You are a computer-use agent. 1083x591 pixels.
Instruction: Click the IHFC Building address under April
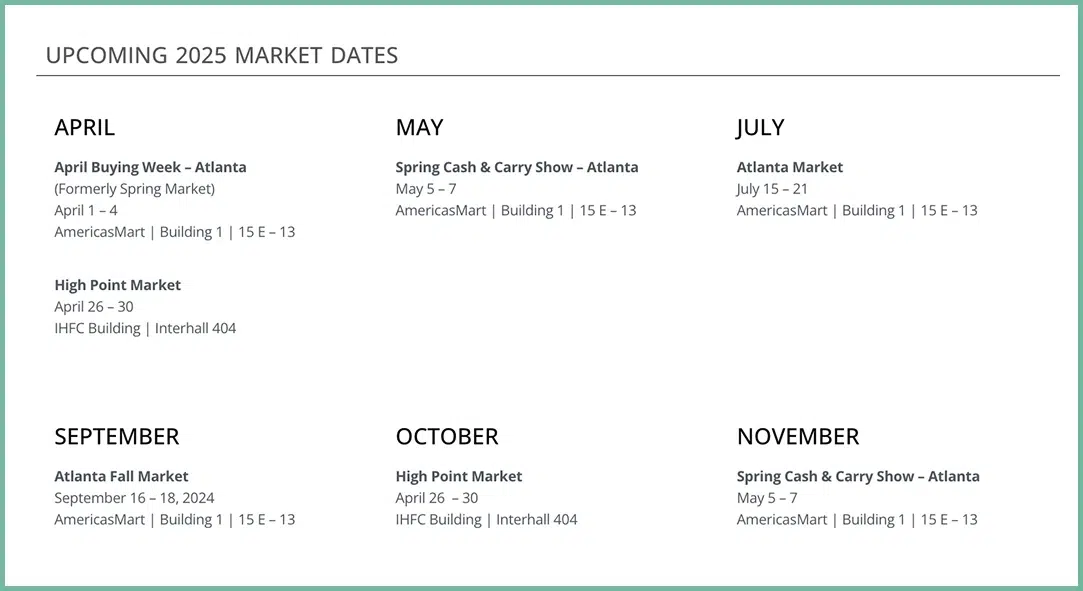(145, 328)
